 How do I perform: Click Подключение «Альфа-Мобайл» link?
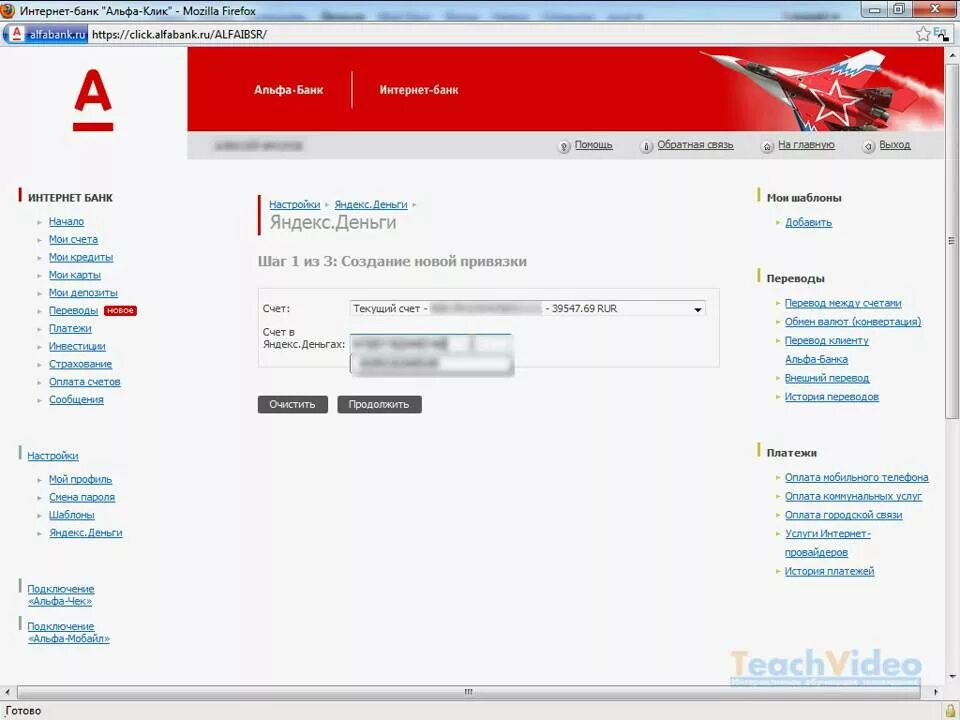(x=69, y=632)
